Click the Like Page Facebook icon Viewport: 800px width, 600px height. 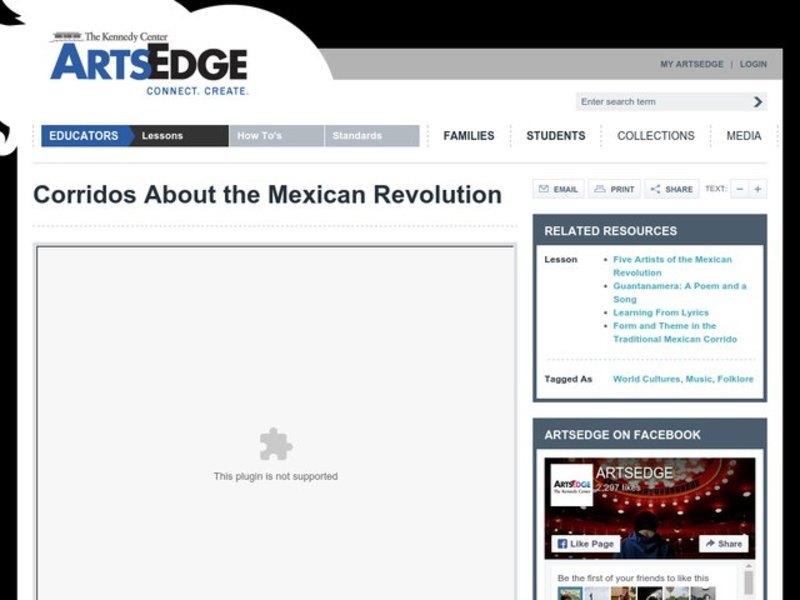(x=582, y=543)
